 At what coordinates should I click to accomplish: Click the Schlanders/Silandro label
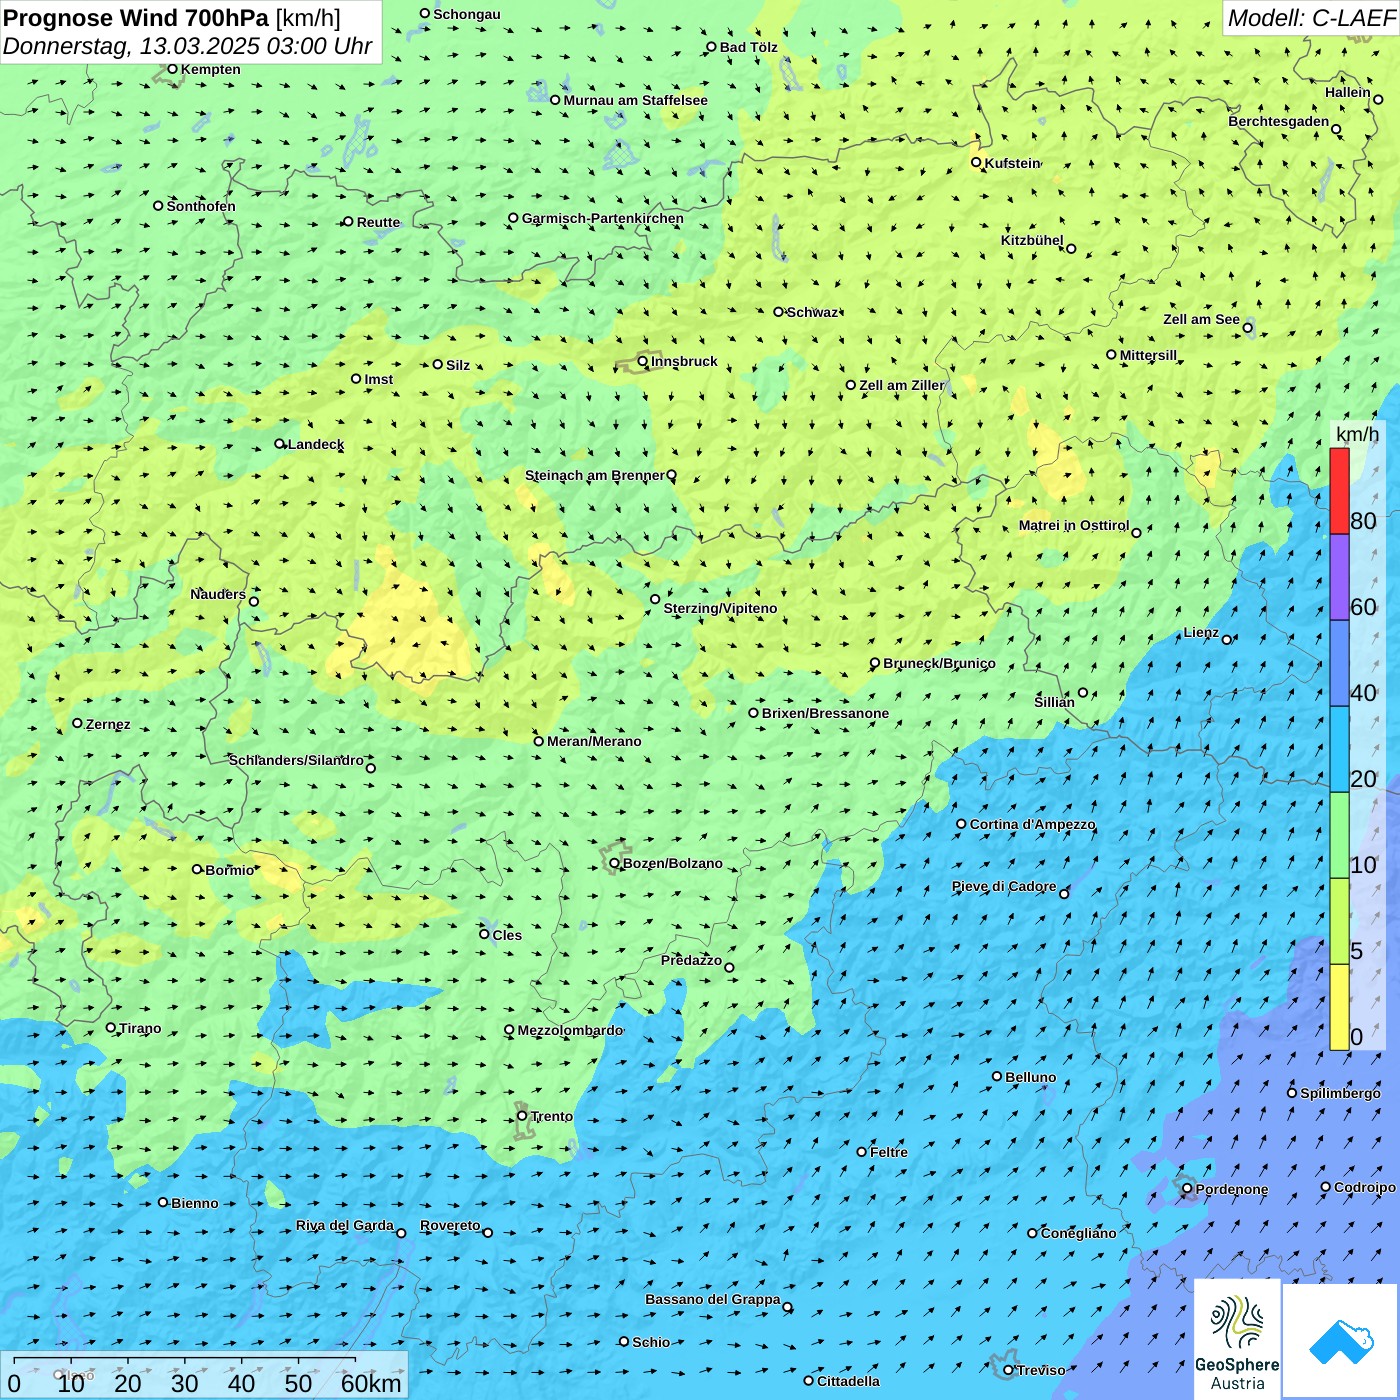(x=296, y=760)
